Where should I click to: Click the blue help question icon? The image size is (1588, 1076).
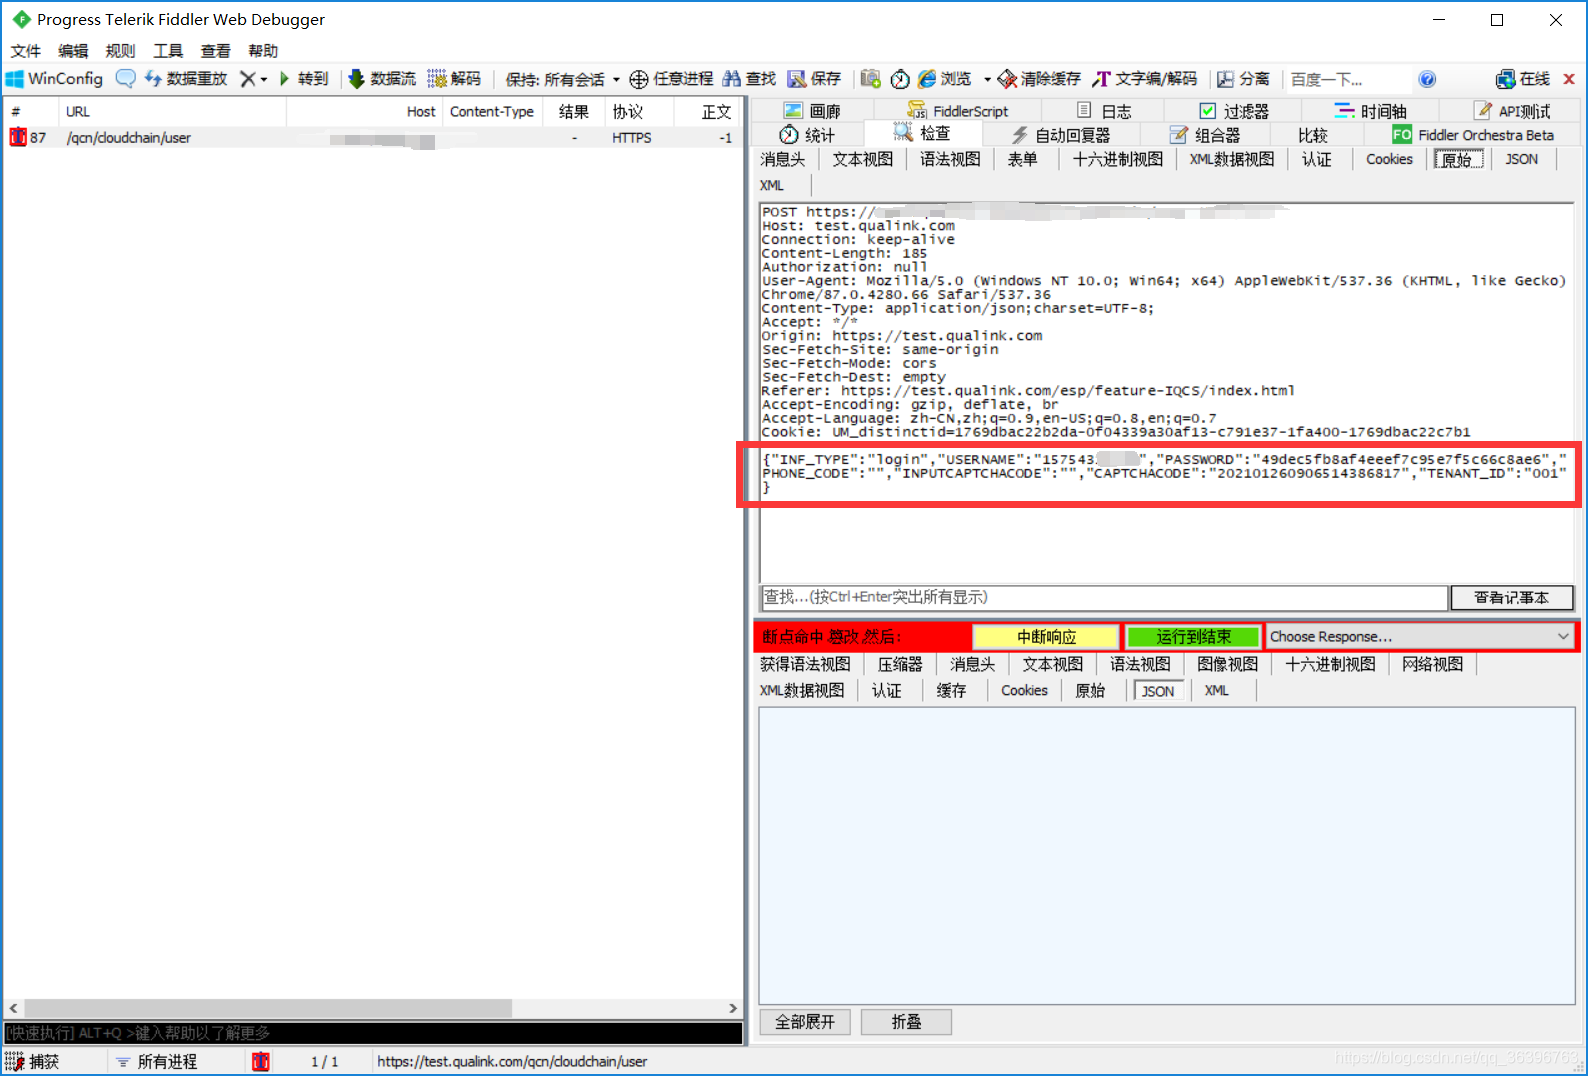pyautogui.click(x=1427, y=79)
